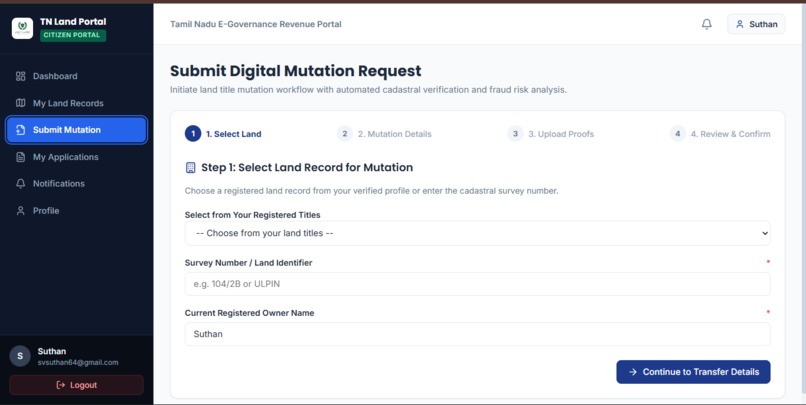Click step 1 circle in the progress stepper
806x405 pixels.
click(x=193, y=134)
